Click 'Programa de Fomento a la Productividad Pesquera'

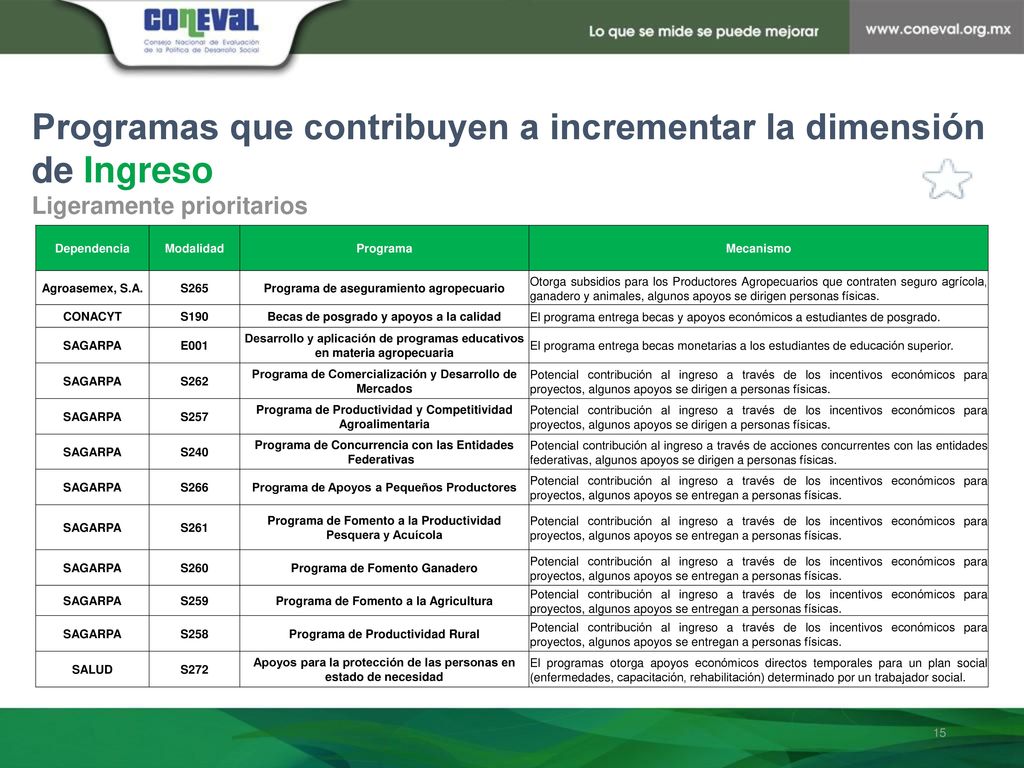coord(384,528)
